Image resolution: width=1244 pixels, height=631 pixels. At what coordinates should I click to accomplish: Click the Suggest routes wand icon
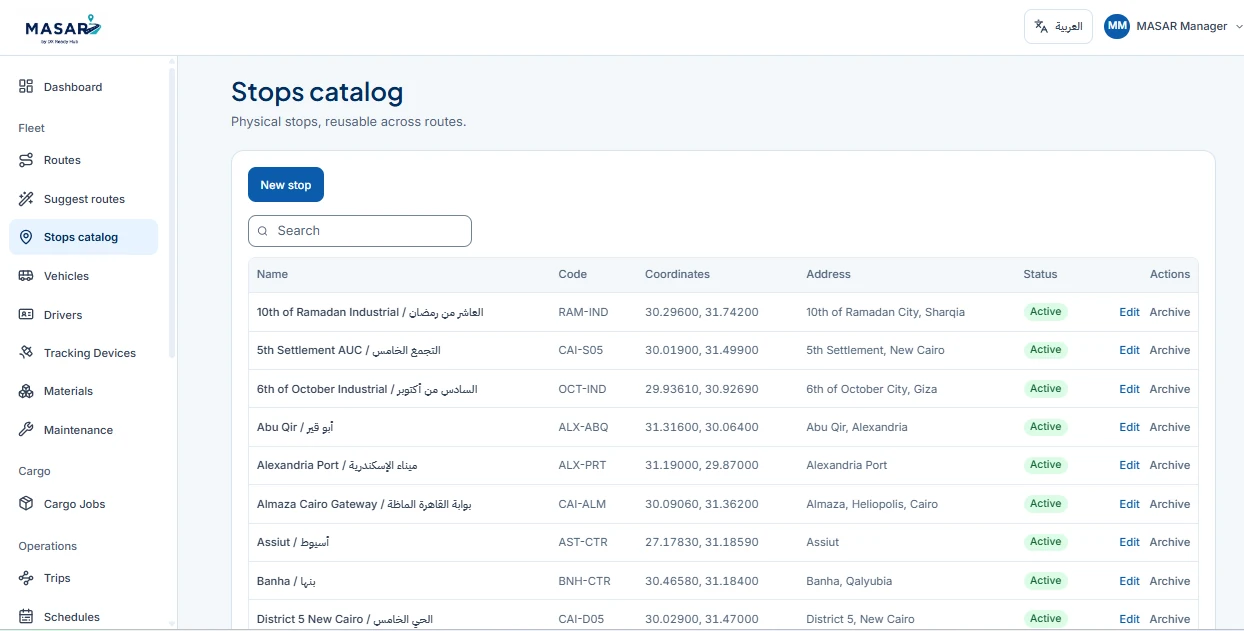tap(26, 199)
